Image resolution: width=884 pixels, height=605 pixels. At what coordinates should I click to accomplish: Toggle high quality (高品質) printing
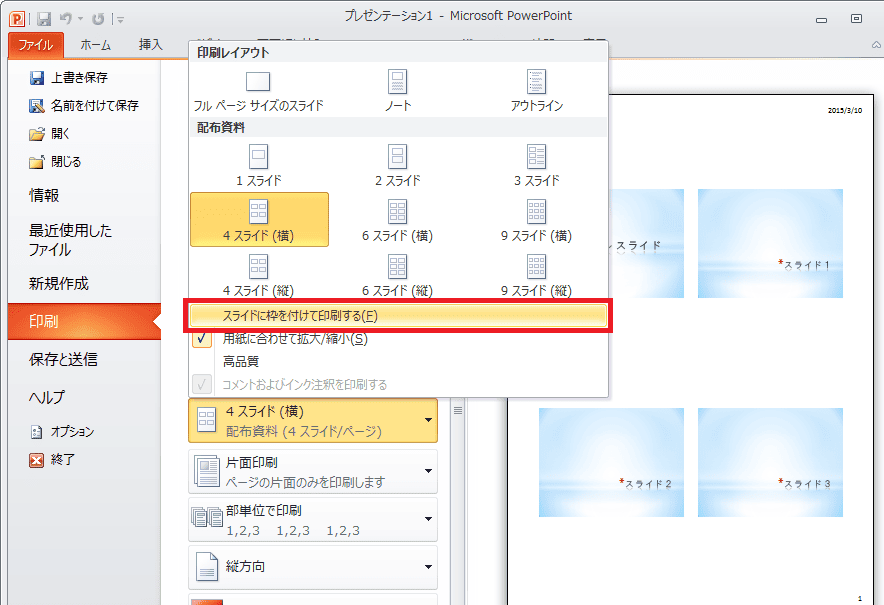point(241,362)
